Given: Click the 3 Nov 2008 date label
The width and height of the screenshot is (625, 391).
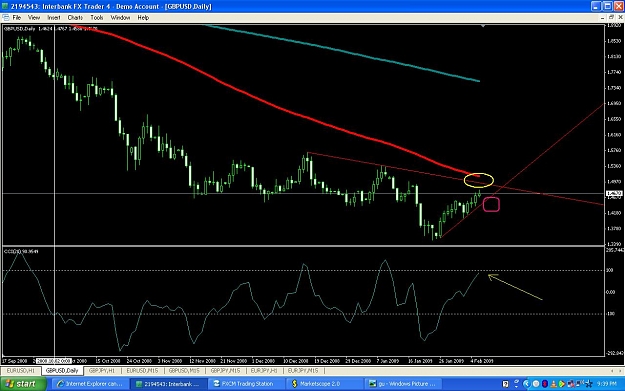Looking at the screenshot, I should pos(170,361).
